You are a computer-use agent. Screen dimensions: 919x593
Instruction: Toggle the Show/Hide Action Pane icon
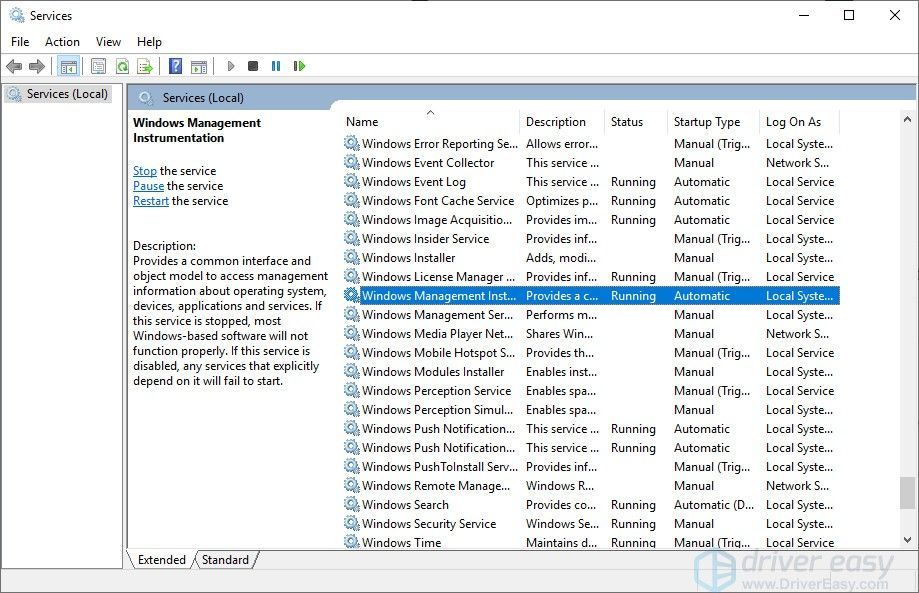[x=199, y=66]
